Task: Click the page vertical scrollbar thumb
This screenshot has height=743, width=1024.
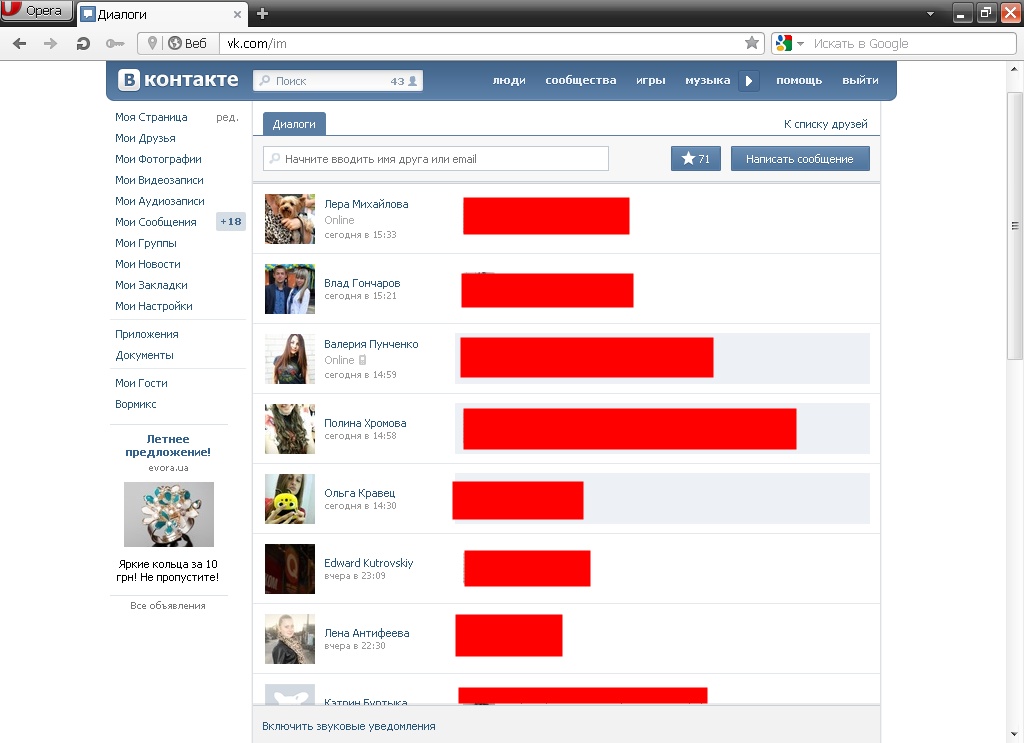Action: point(1014,226)
